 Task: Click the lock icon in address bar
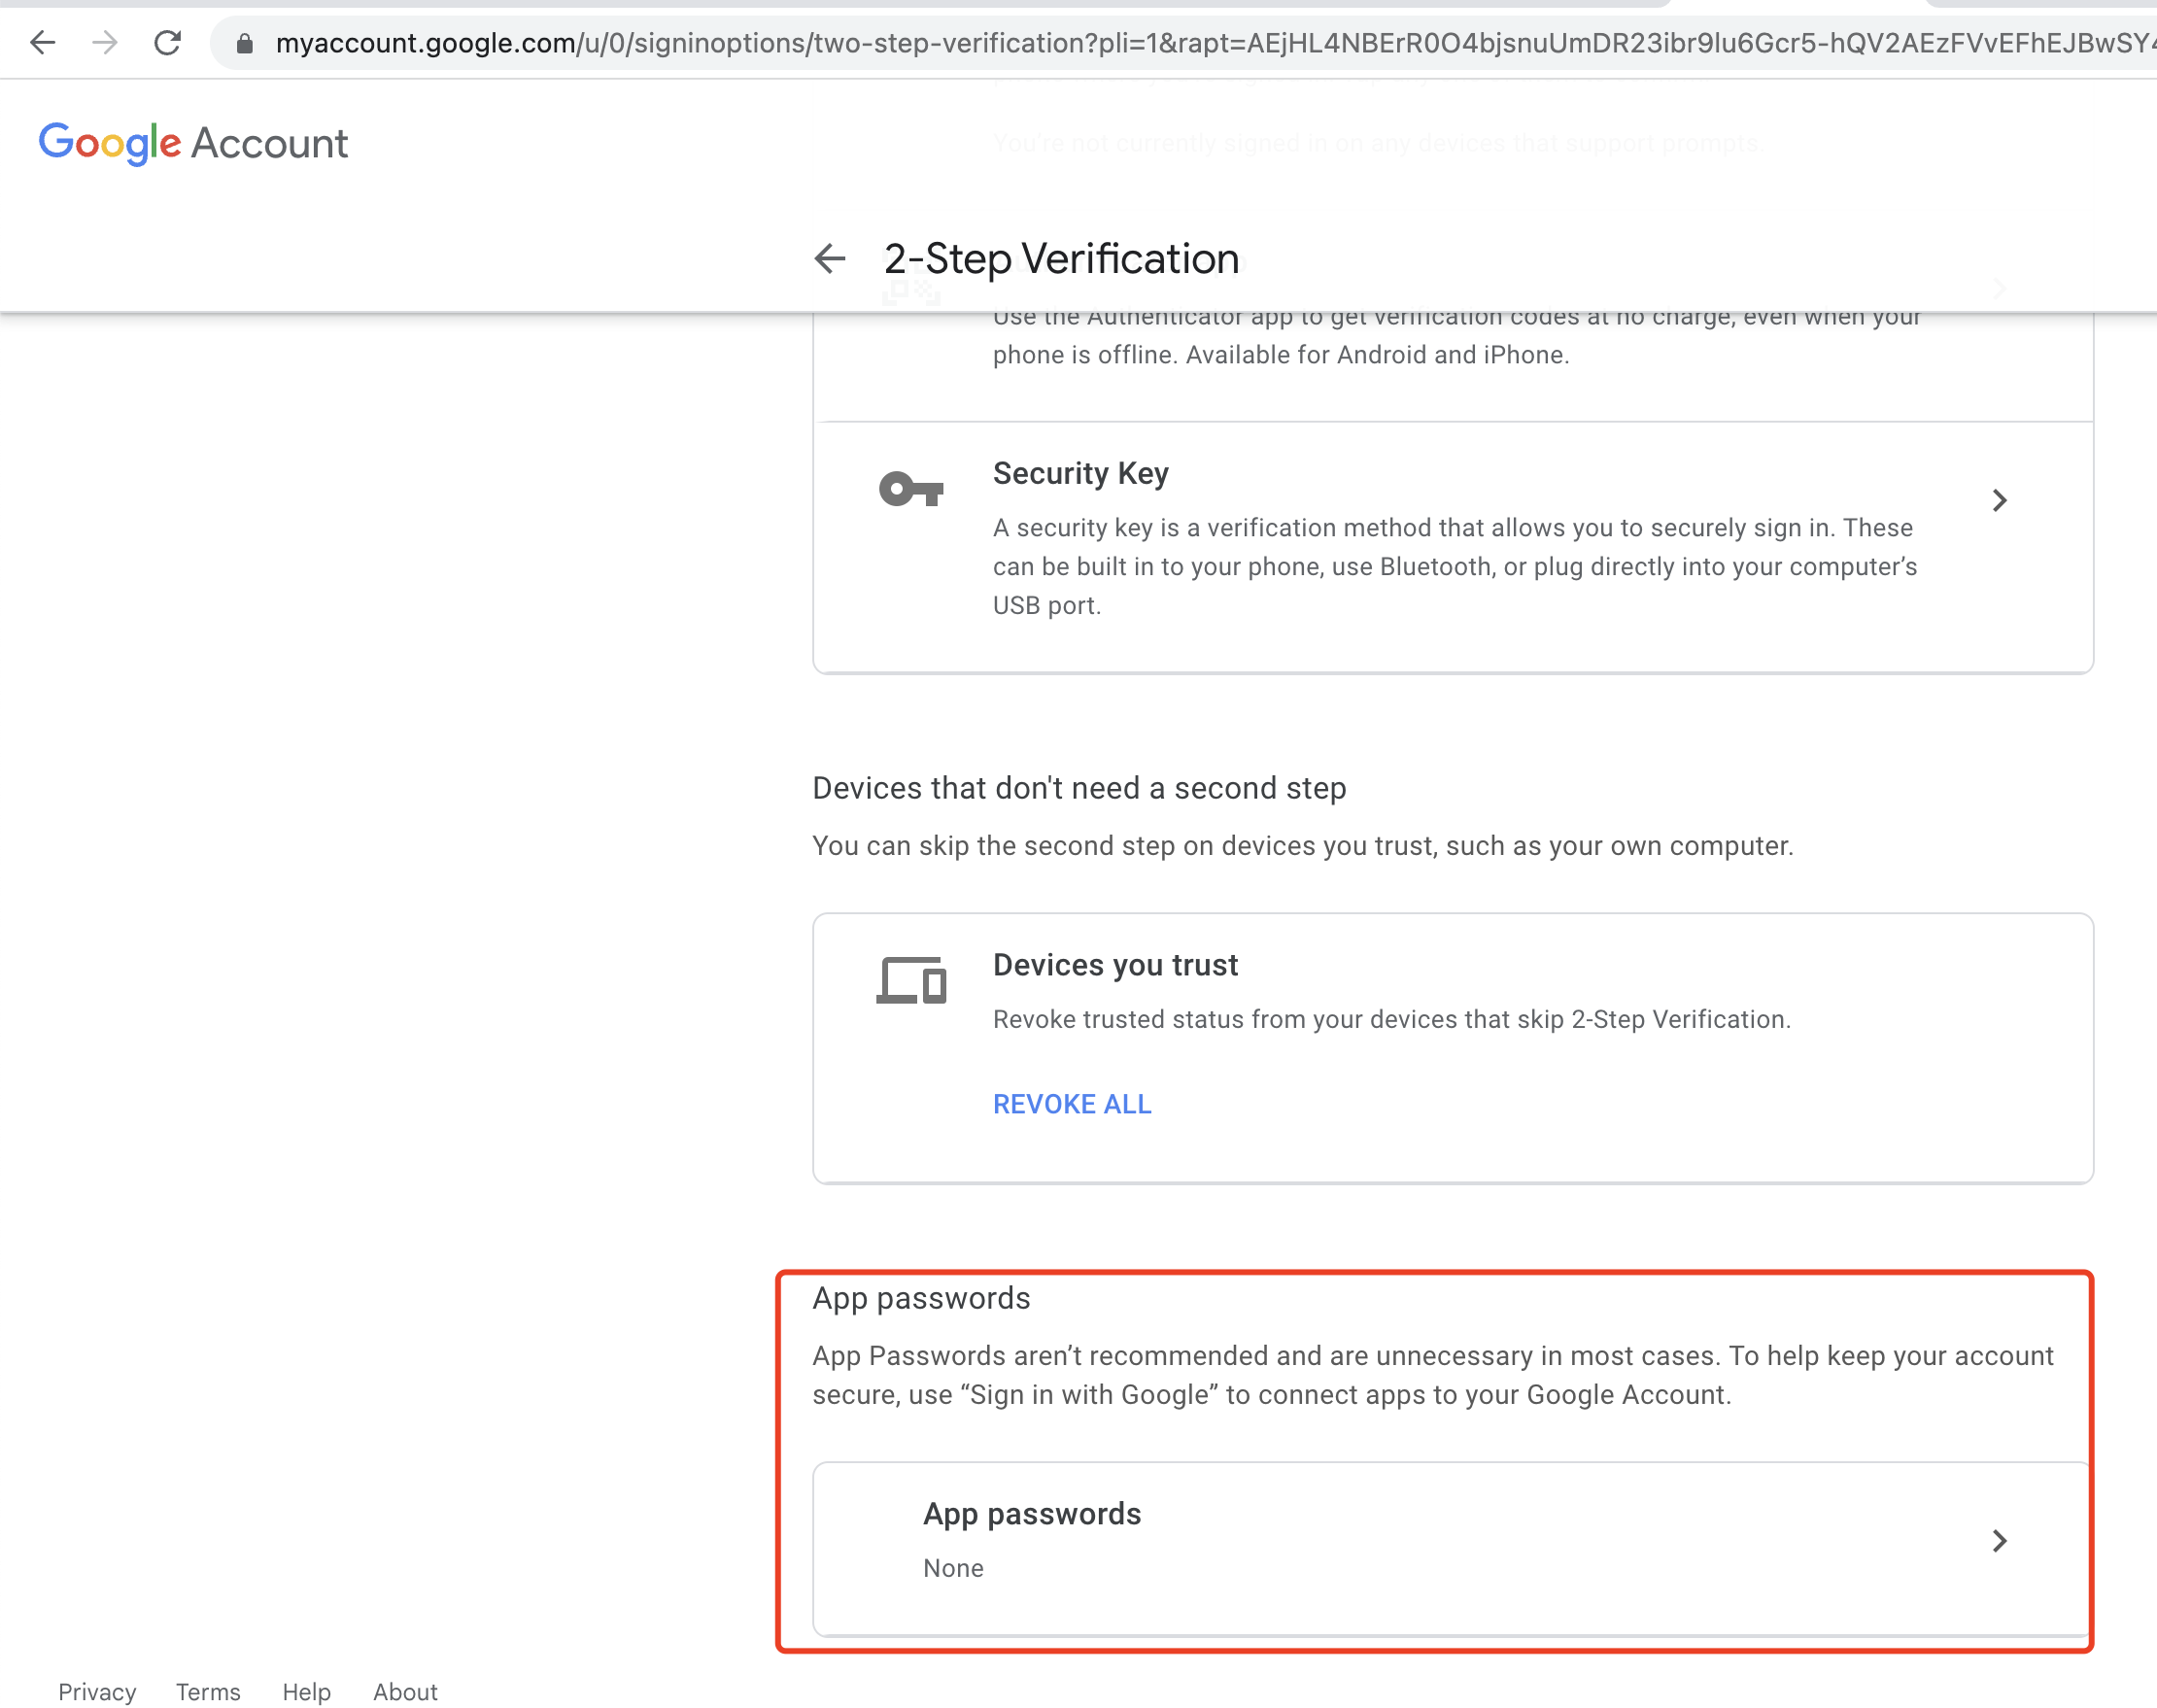(245, 43)
